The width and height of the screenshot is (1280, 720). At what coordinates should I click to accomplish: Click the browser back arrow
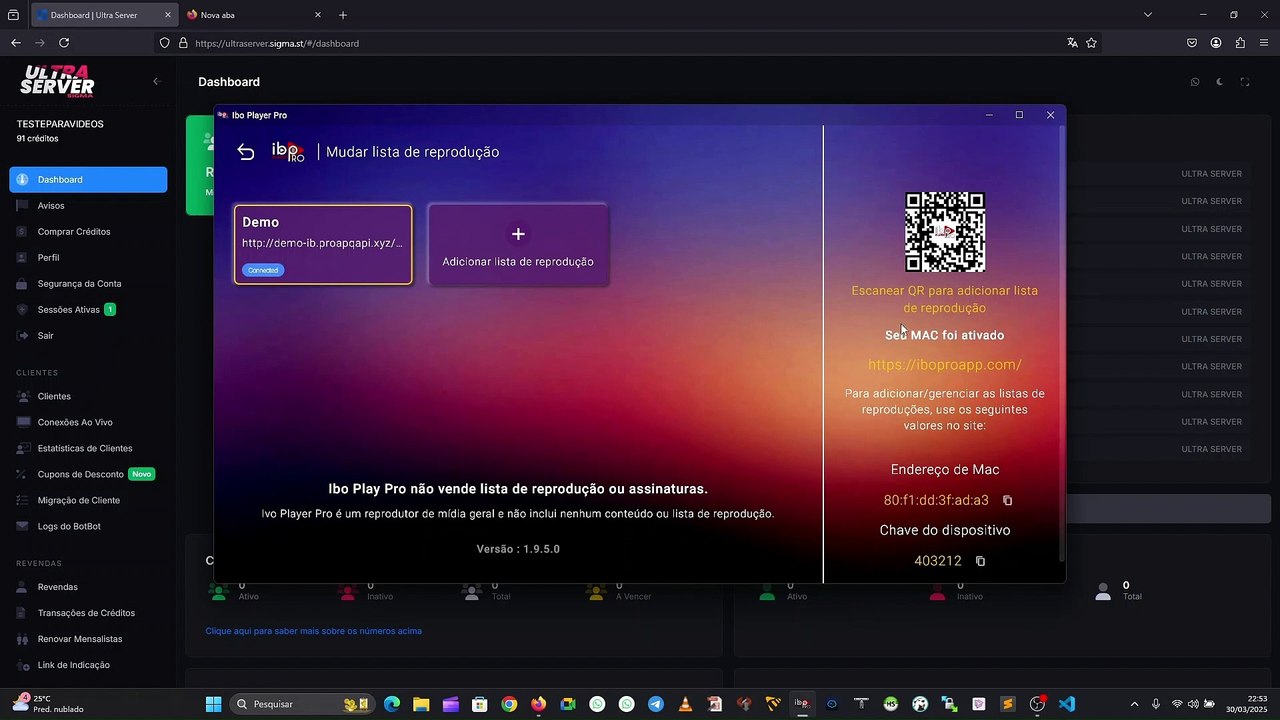pyautogui.click(x=15, y=43)
